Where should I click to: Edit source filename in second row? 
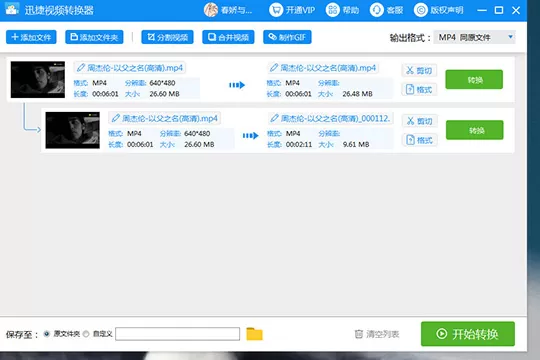coord(165,119)
